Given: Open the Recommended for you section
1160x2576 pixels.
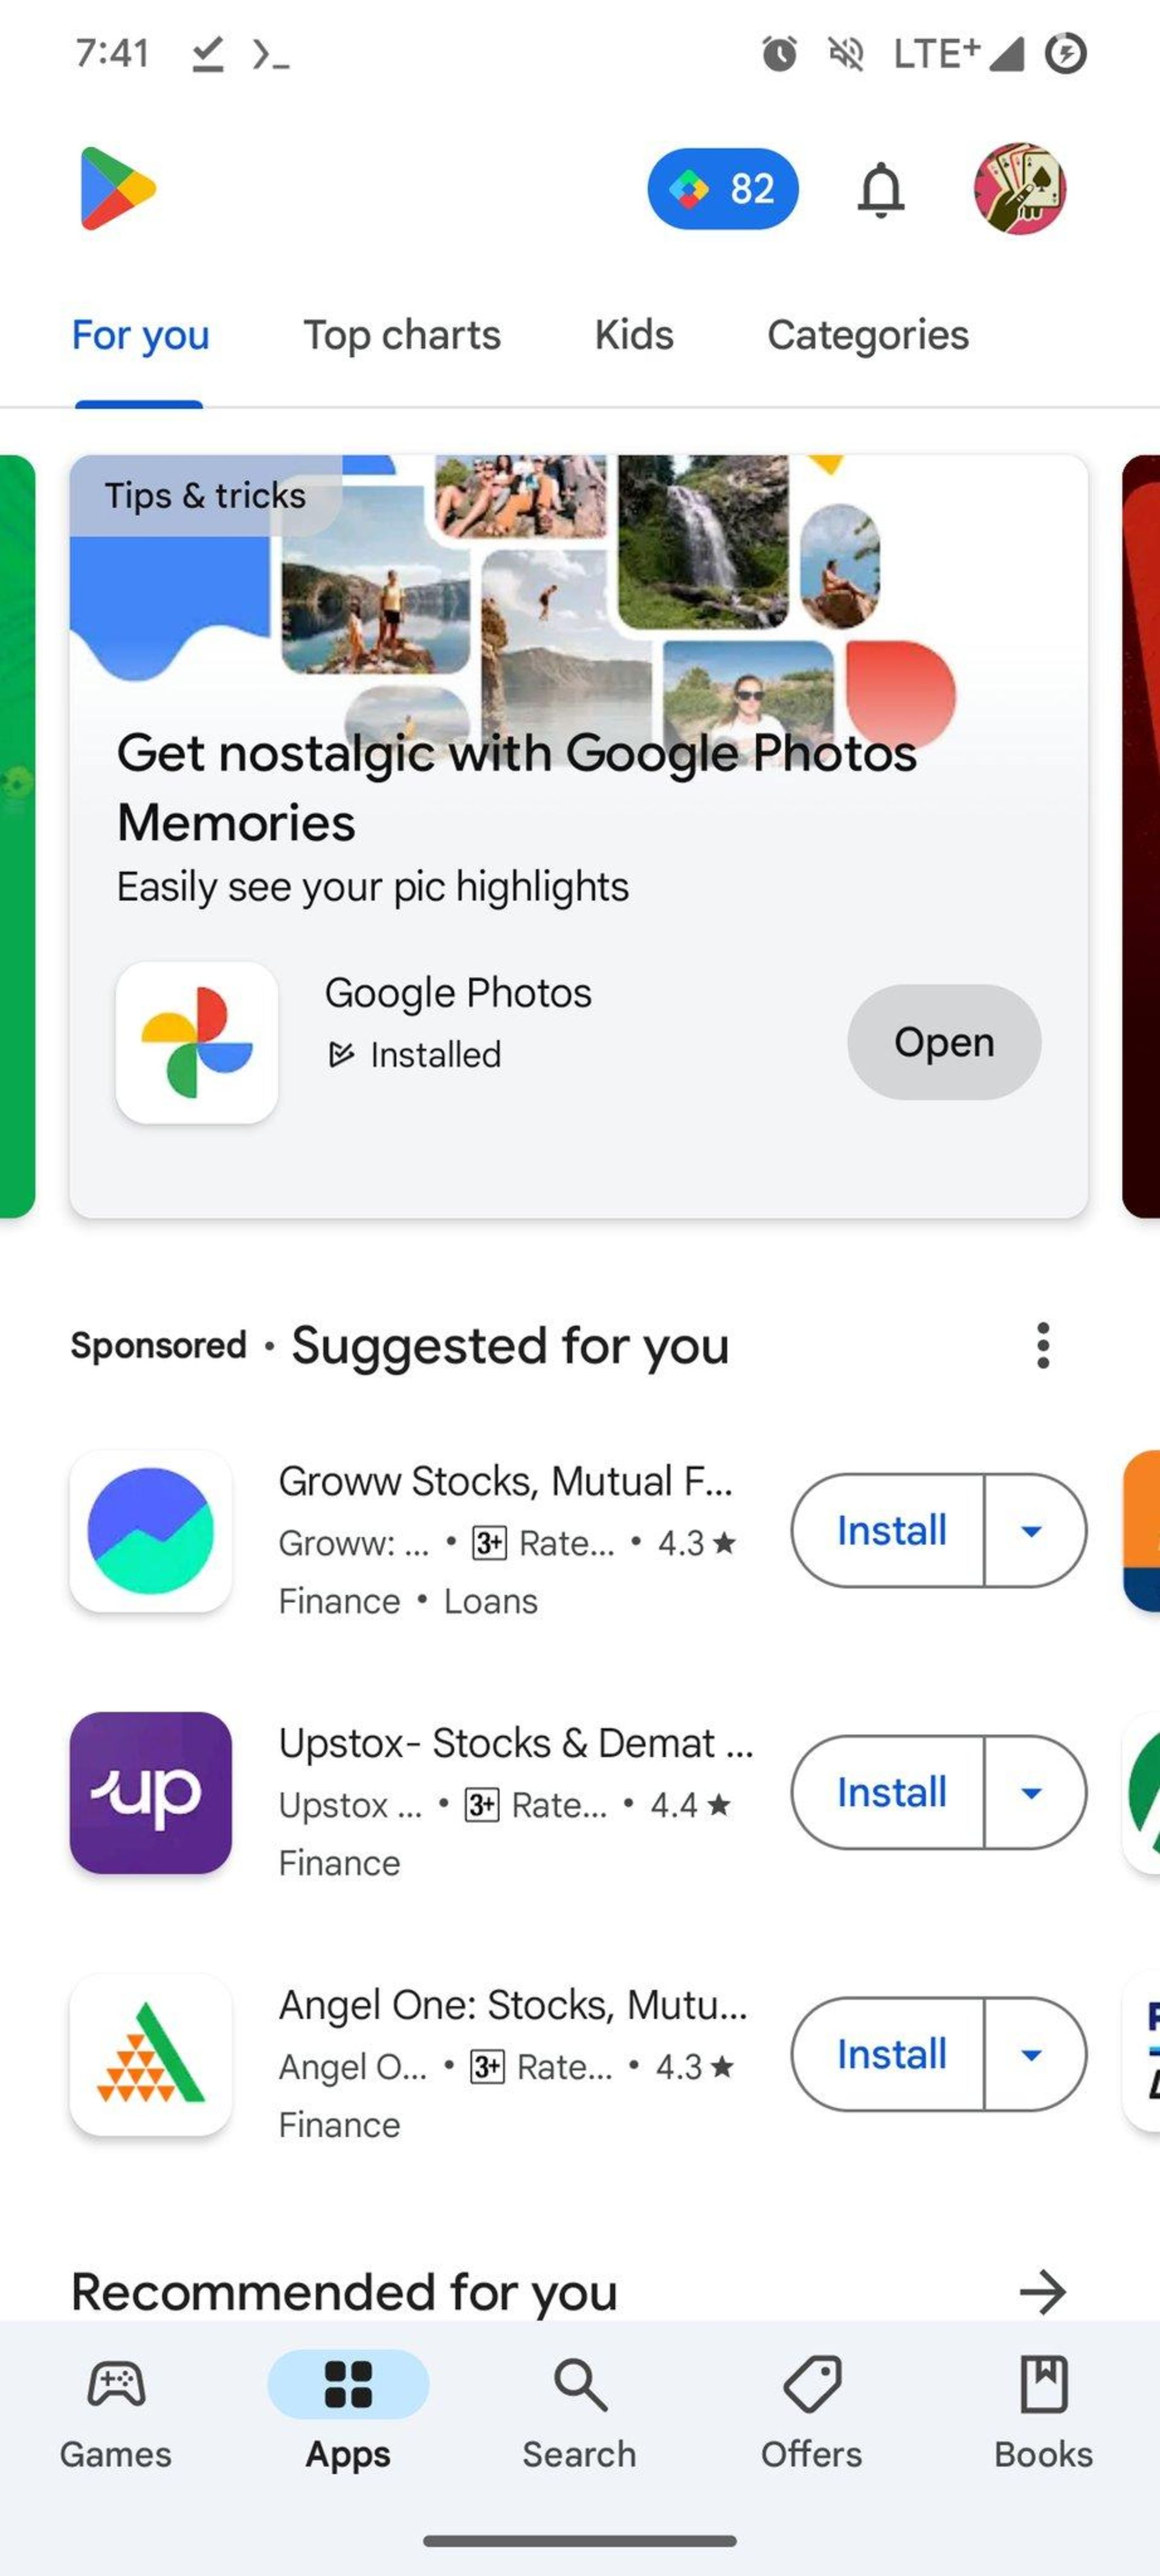Looking at the screenshot, I should (1045, 2290).
